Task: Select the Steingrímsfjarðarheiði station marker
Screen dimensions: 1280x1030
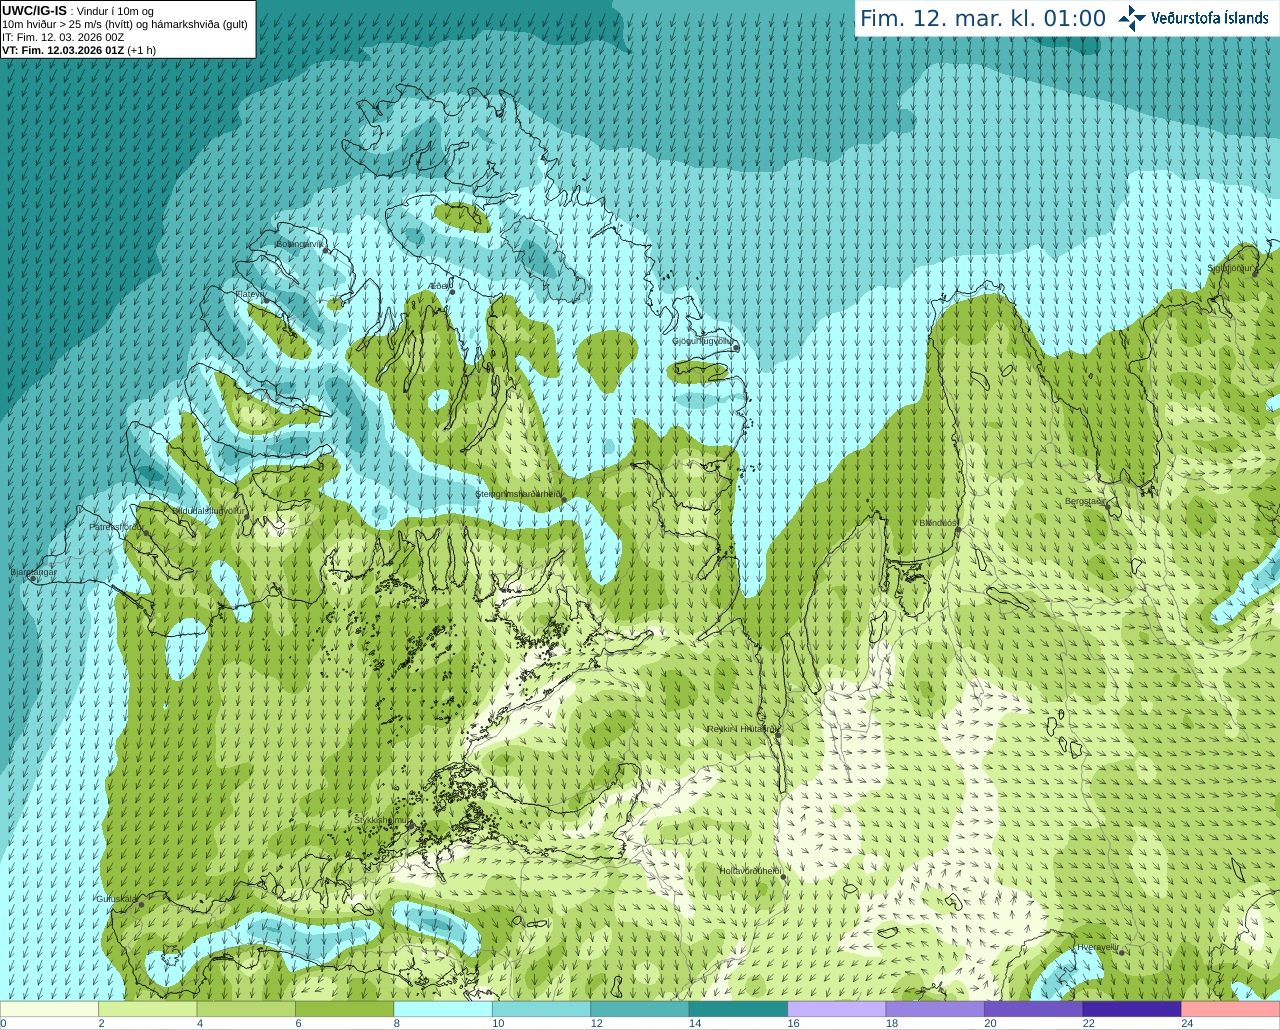Action: (x=563, y=500)
